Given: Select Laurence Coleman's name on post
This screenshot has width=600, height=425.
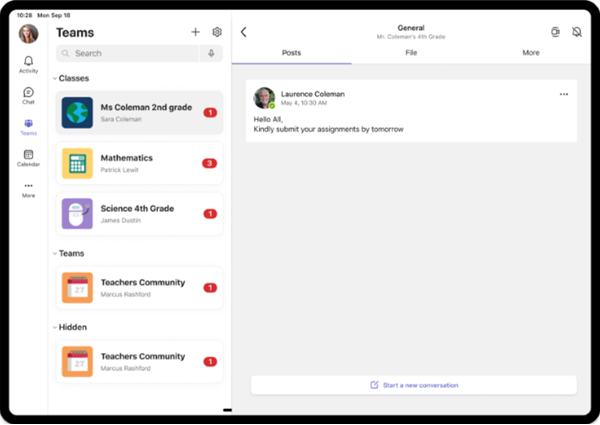Looking at the screenshot, I should pyautogui.click(x=313, y=94).
